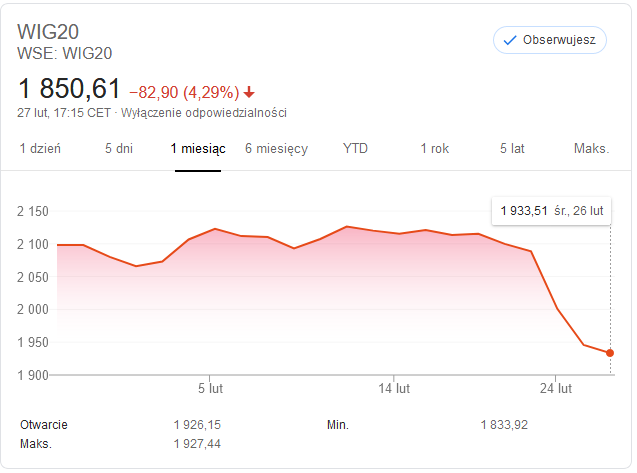Click the current price 1 850,61
This screenshot has height=473, width=637.
pyautogui.click(x=69, y=88)
